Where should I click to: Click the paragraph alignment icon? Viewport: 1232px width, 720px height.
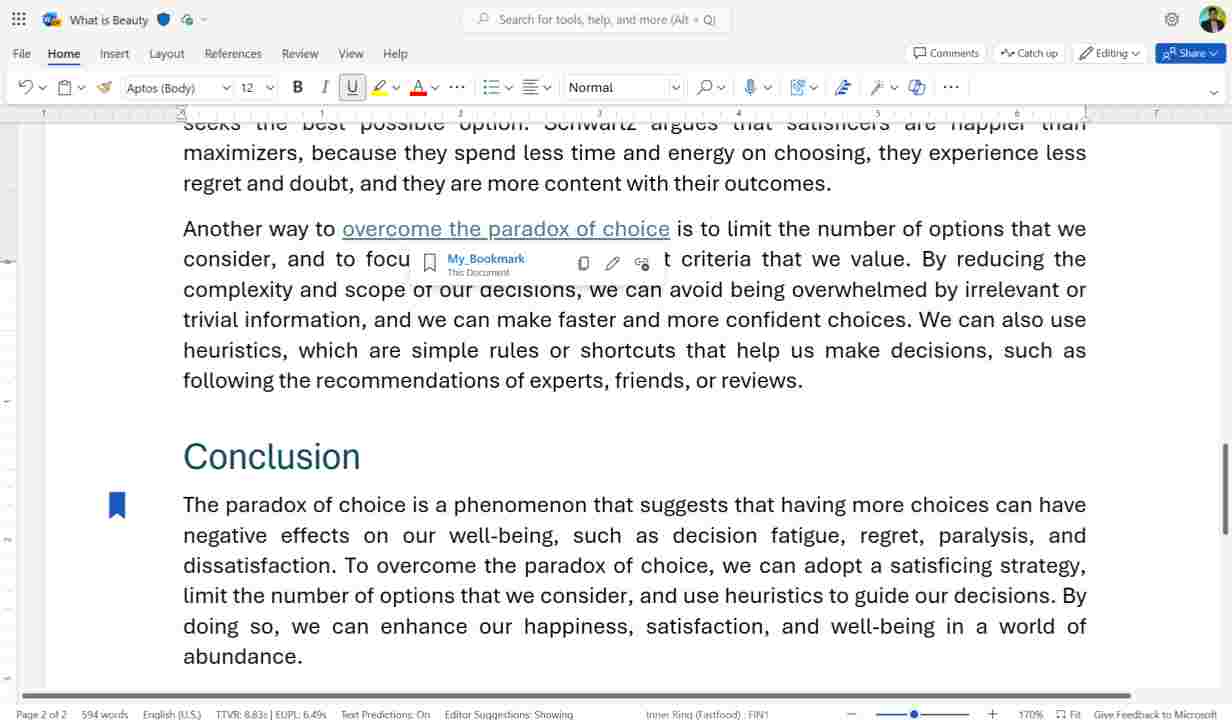530,87
